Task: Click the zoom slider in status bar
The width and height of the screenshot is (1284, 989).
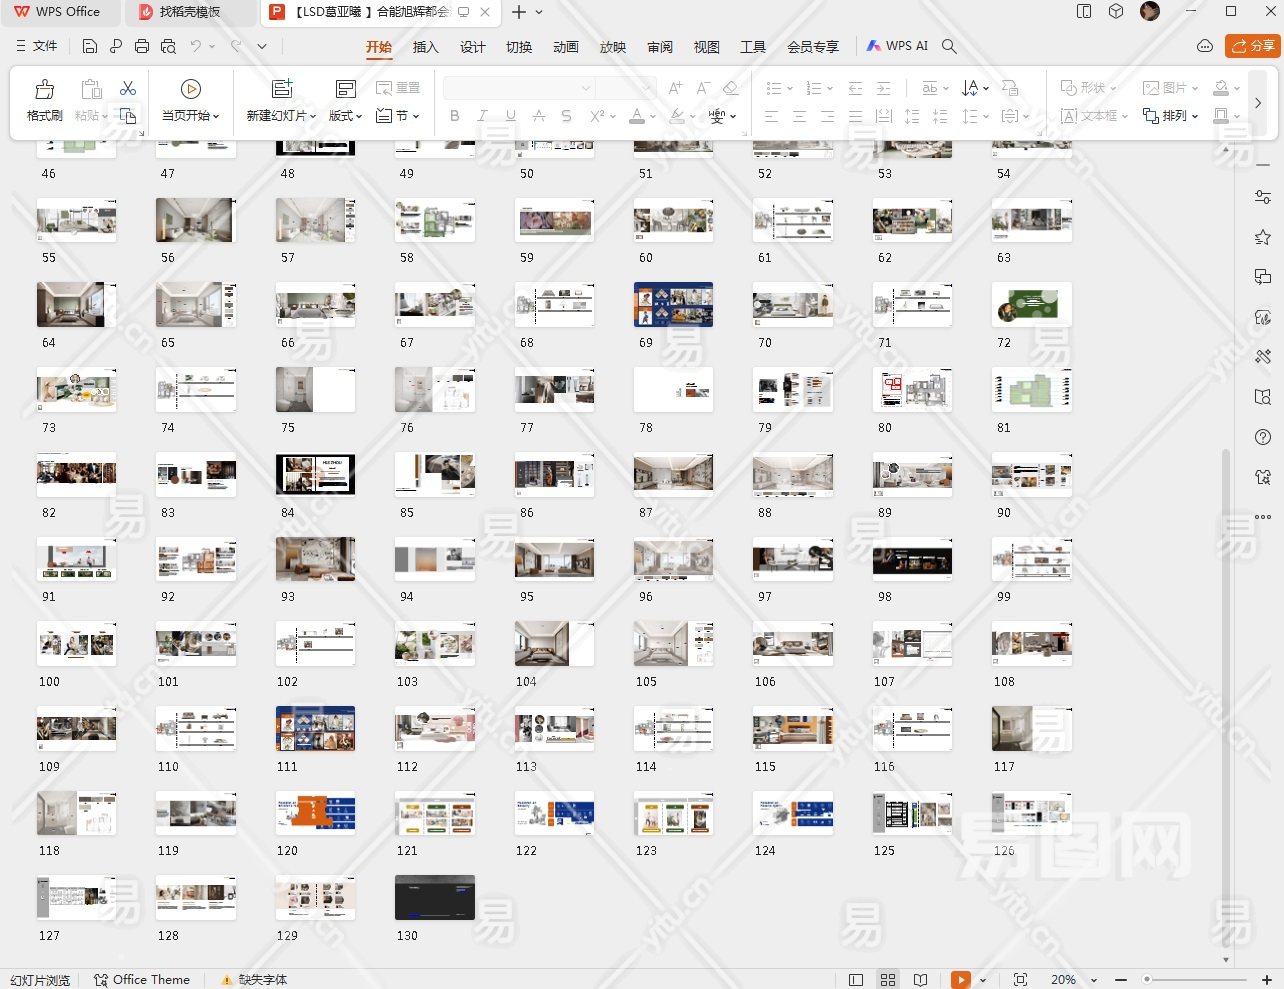Action: 1195,980
